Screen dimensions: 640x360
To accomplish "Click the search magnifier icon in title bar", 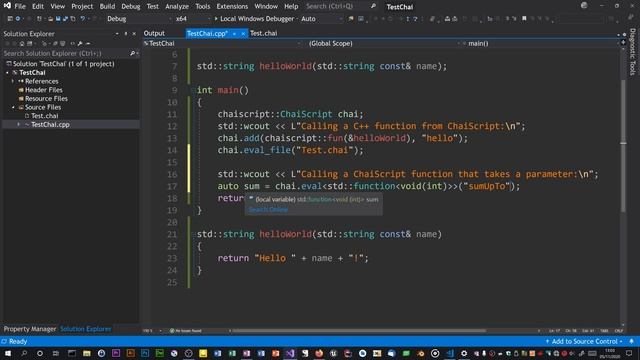I will coord(373,6).
